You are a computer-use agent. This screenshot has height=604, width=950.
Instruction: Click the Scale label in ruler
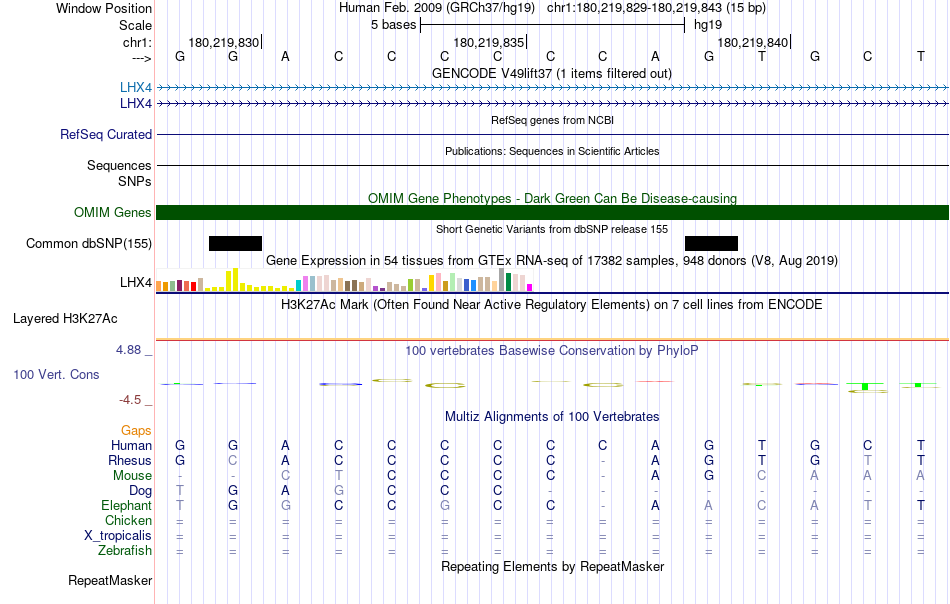coord(135,25)
